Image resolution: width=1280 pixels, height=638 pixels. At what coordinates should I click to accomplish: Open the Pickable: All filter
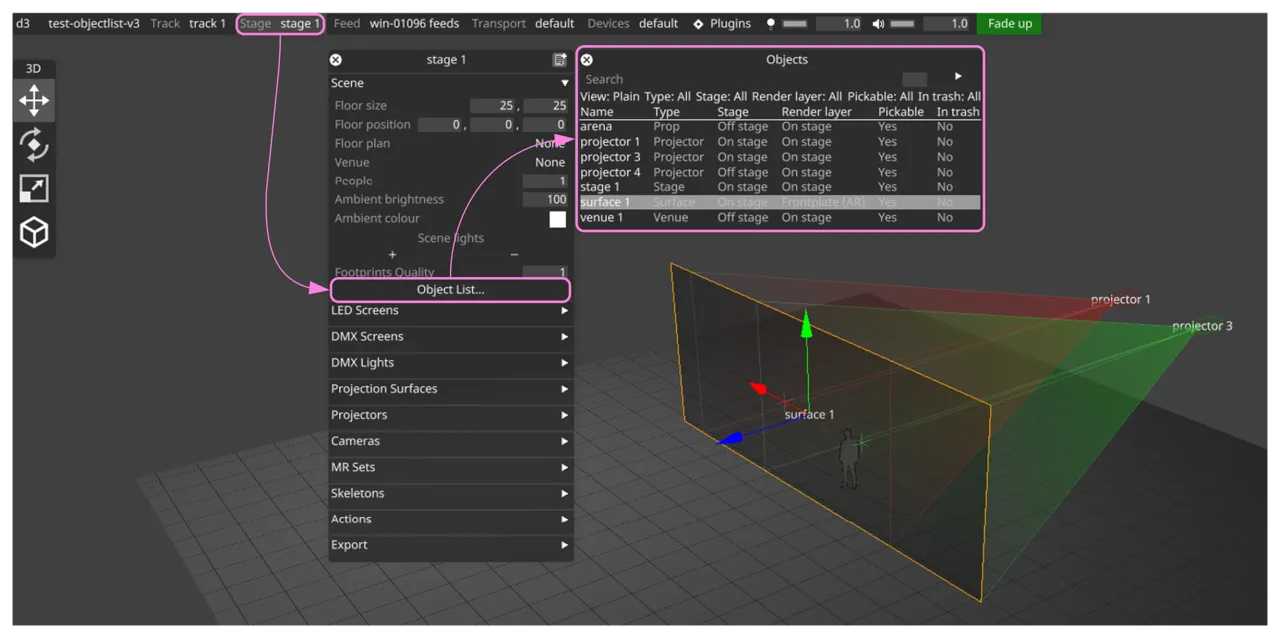[881, 97]
